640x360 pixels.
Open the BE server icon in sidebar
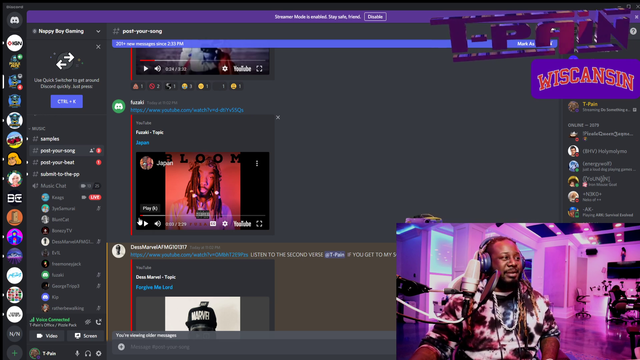[x=14, y=198]
